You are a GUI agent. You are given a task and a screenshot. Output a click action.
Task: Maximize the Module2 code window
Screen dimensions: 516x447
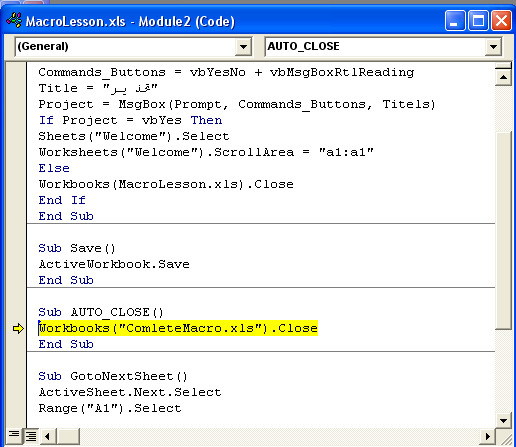[478, 21]
